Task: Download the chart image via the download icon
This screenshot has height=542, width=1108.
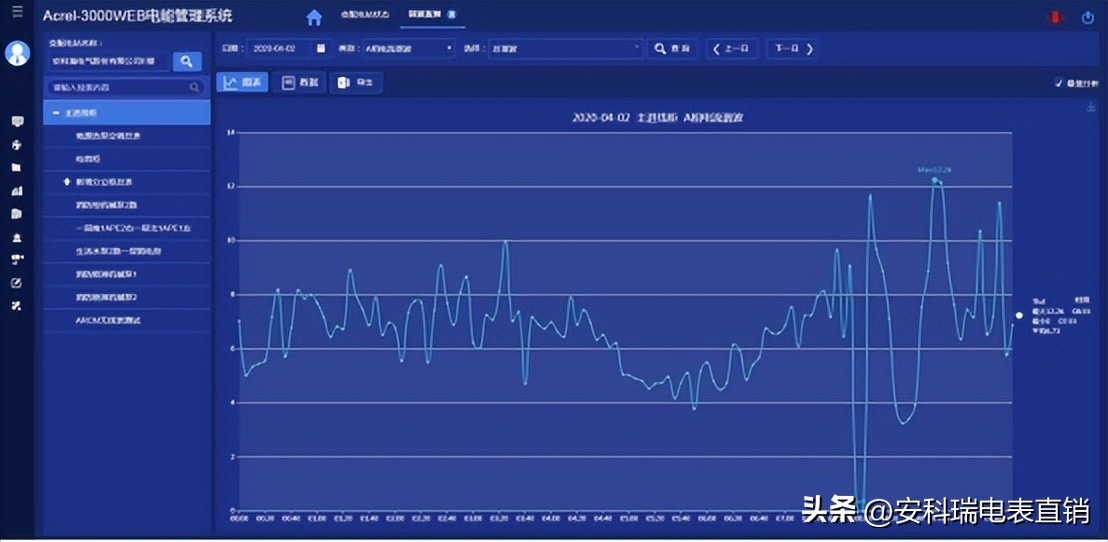Action: 1091,107
